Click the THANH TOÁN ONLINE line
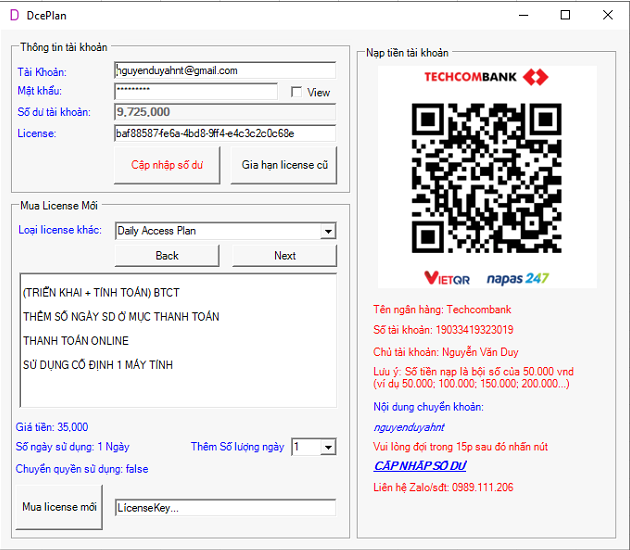The width and height of the screenshot is (630, 550). 76,341
